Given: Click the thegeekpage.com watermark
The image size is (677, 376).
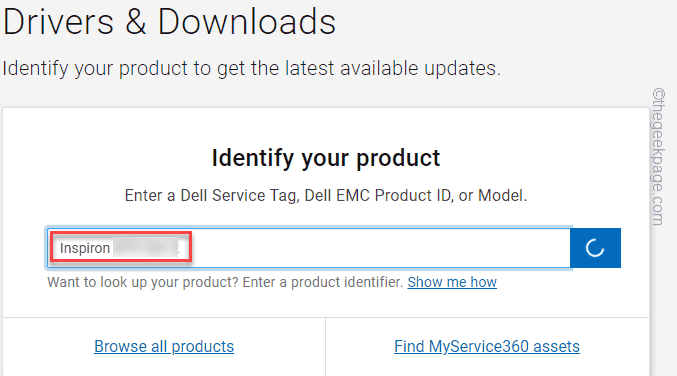Looking at the screenshot, I should [658, 156].
